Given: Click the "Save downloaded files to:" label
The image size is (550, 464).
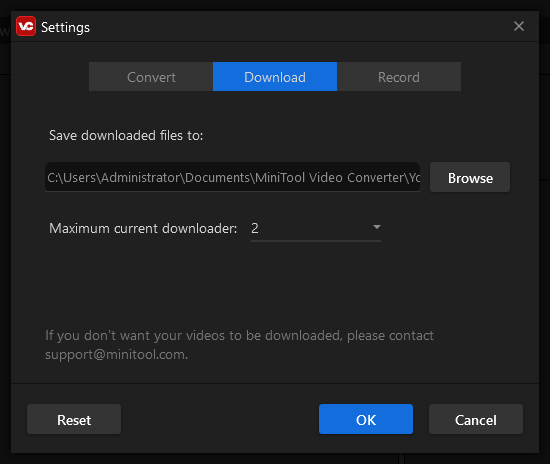Looking at the screenshot, I should (x=126, y=135).
